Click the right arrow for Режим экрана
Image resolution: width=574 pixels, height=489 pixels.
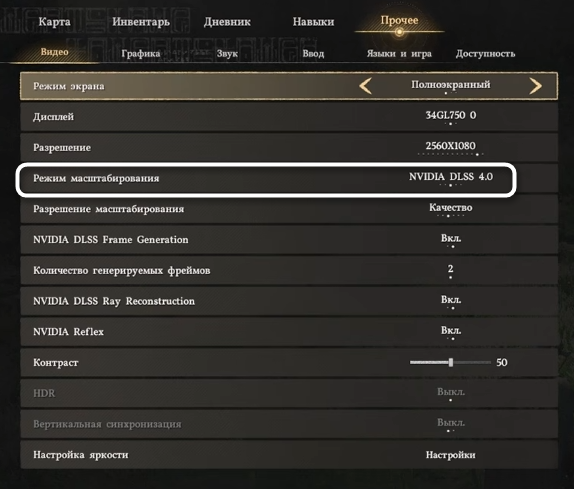[536, 86]
